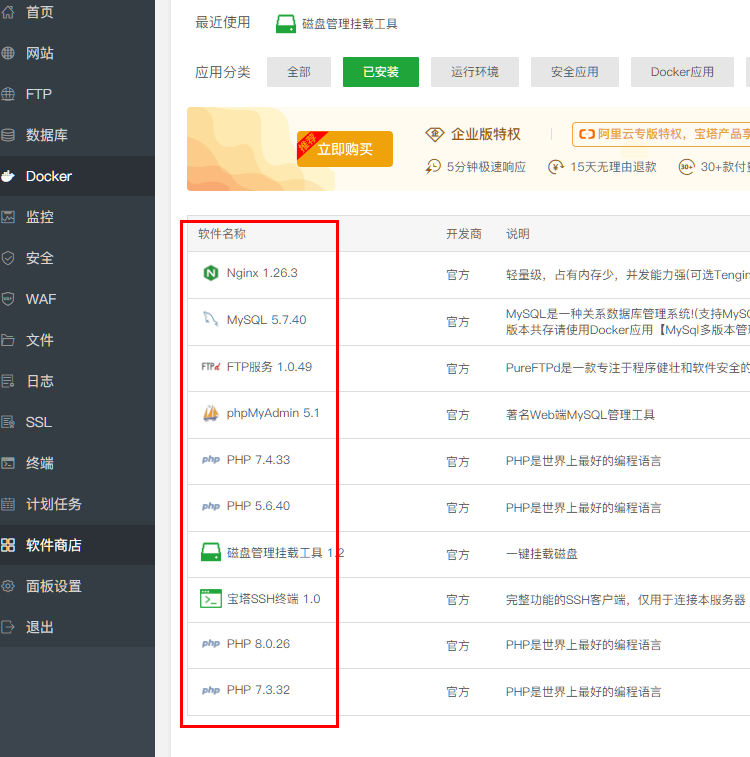Click the green disk icon under 最近使用

[286, 23]
